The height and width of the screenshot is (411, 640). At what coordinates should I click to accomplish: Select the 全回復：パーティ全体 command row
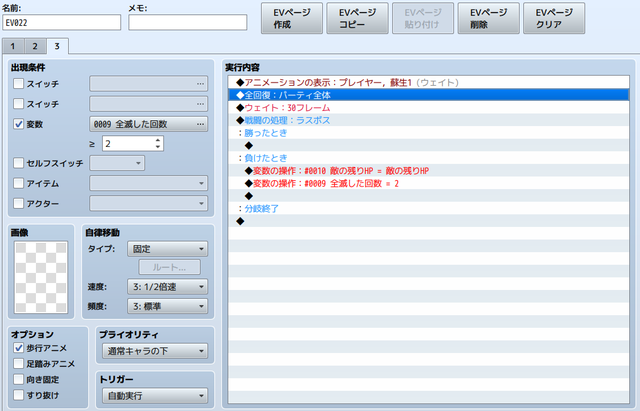[x=429, y=95]
